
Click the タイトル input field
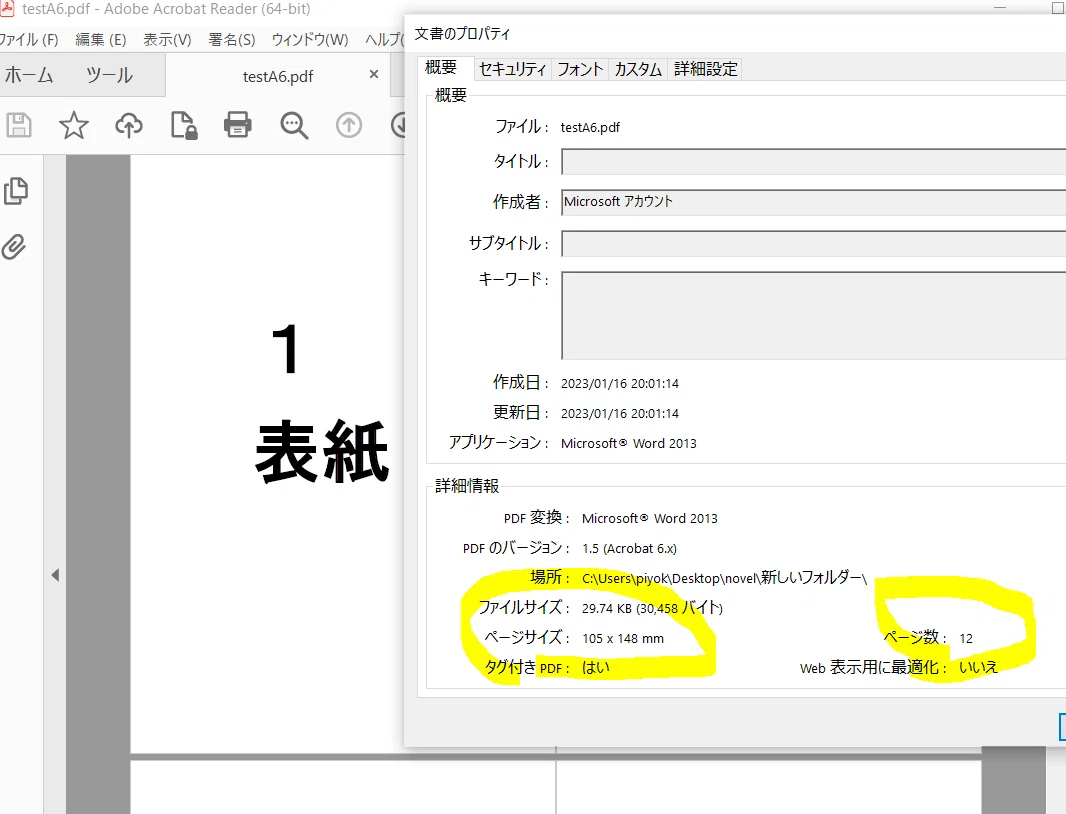pos(814,162)
